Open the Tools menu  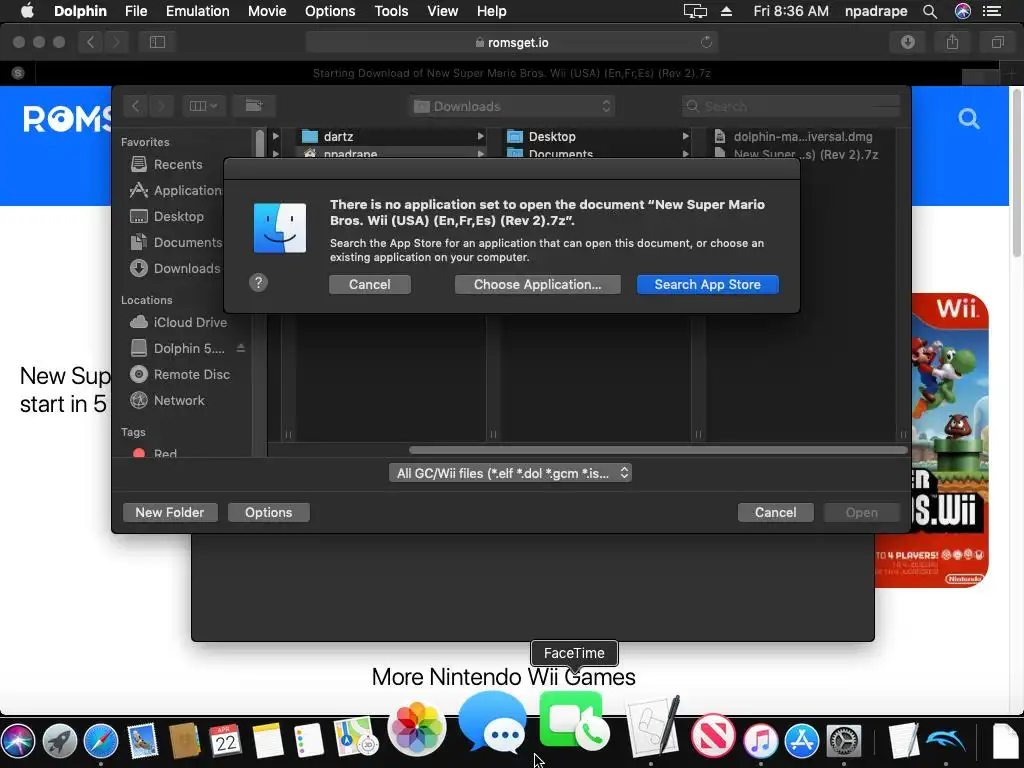pos(391,11)
